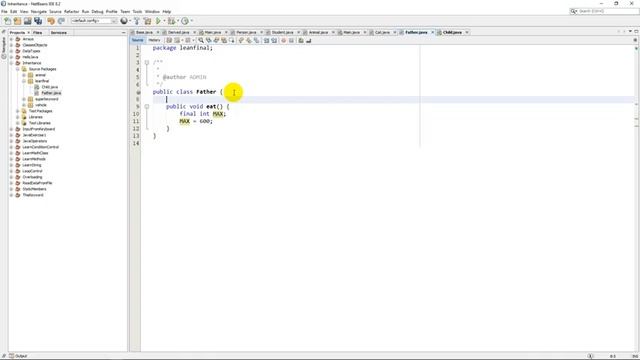Switch to the Child.java editor tab
The image size is (640, 360).
[x=452, y=32]
